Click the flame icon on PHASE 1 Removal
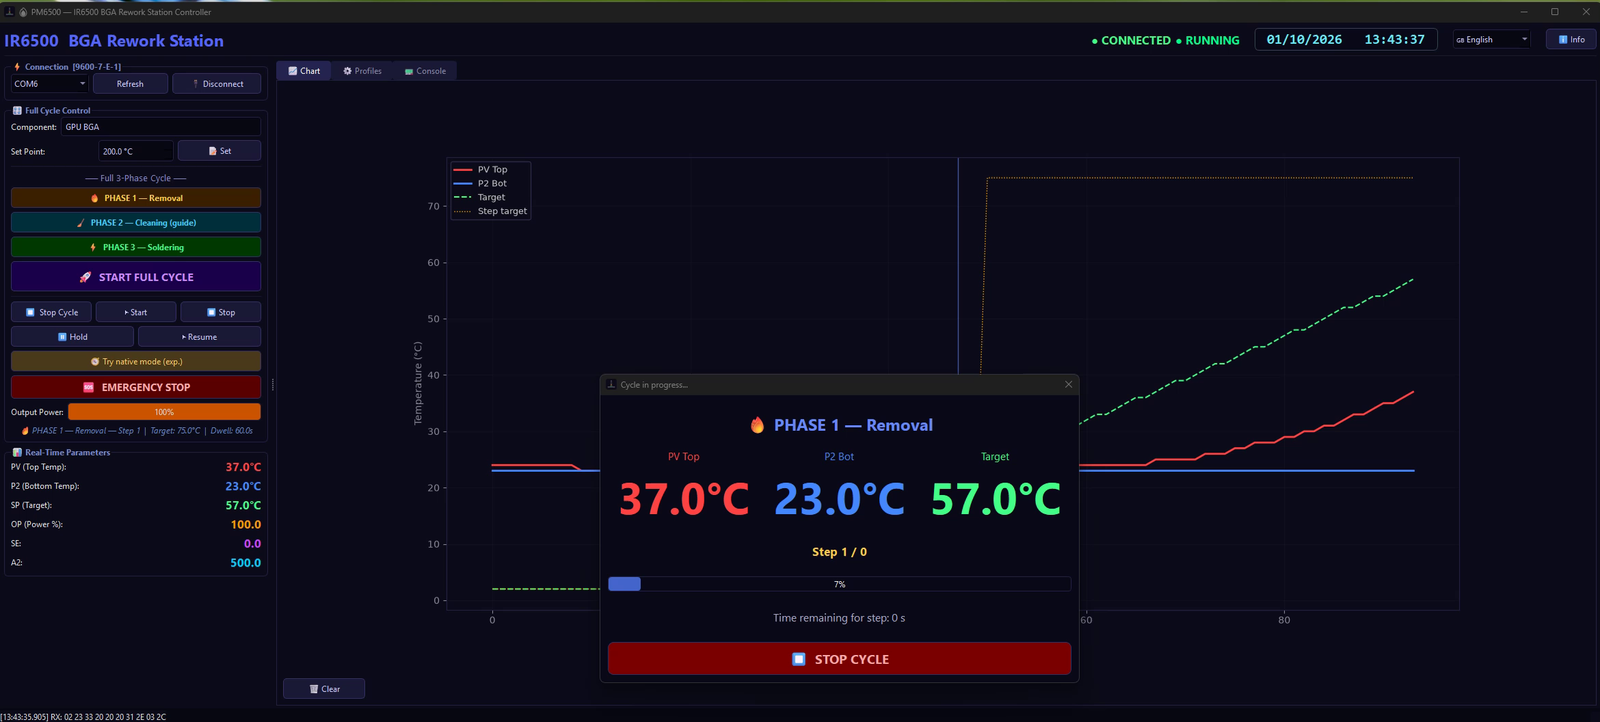This screenshot has width=1600, height=722. click(x=95, y=198)
